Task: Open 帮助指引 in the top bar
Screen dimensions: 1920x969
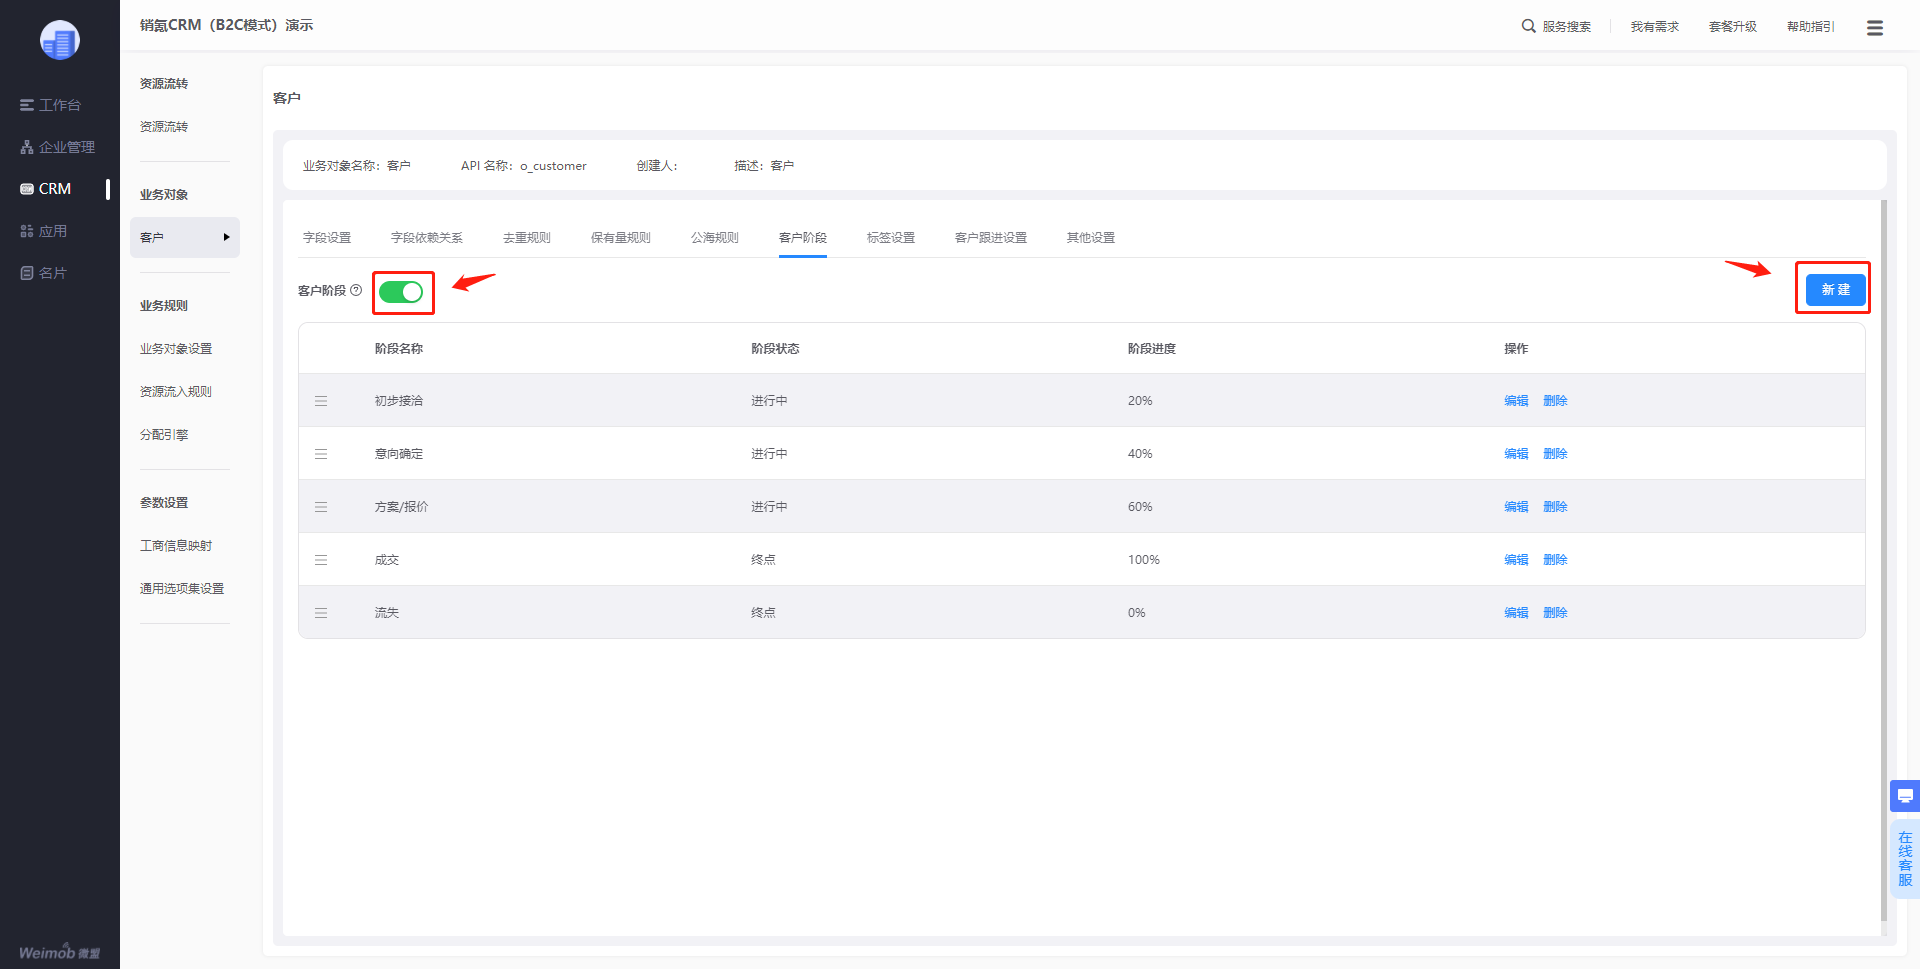Action: [1811, 27]
